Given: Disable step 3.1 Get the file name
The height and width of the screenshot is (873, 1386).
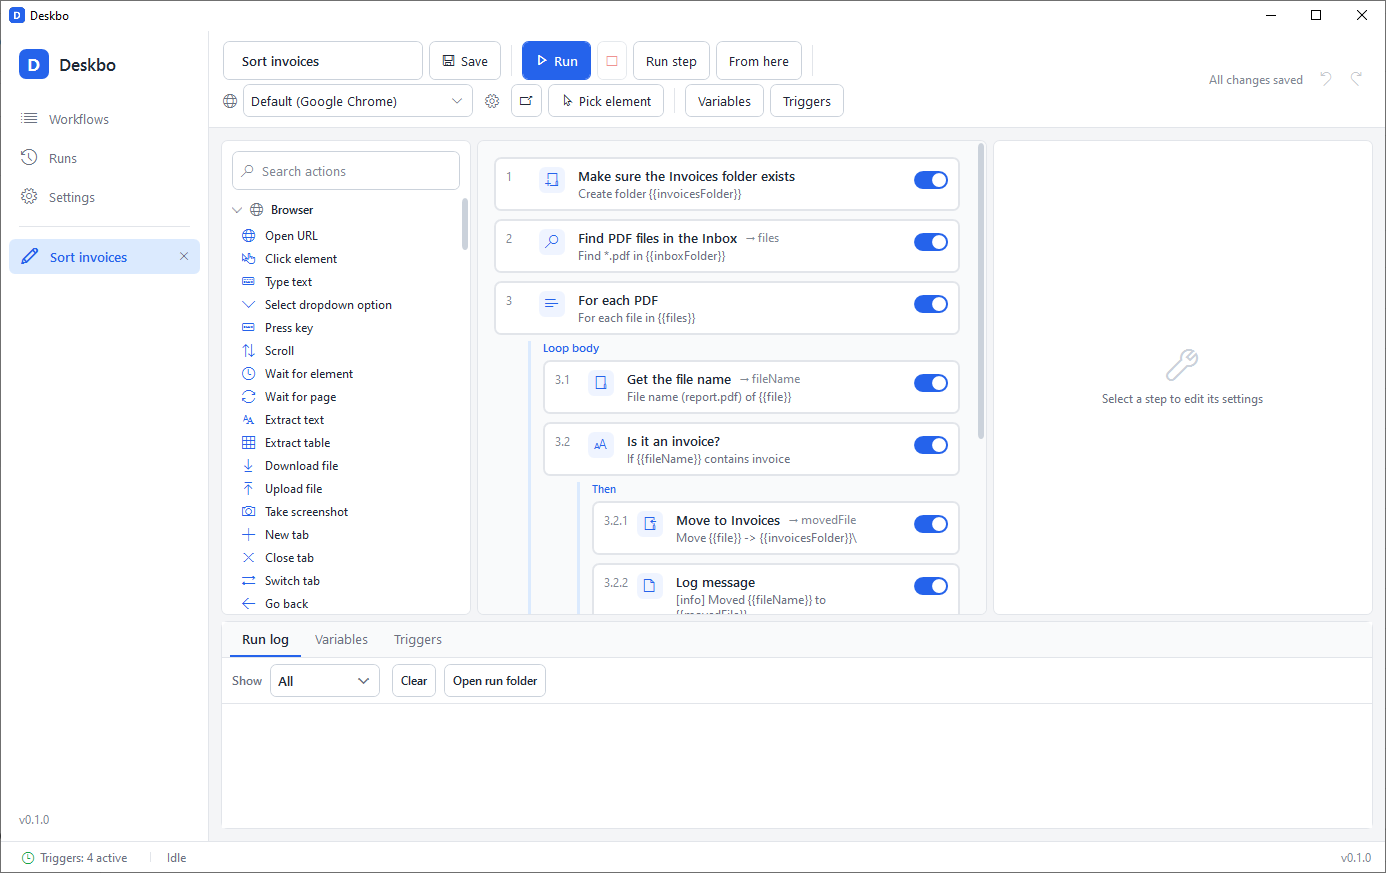Looking at the screenshot, I should [x=931, y=383].
